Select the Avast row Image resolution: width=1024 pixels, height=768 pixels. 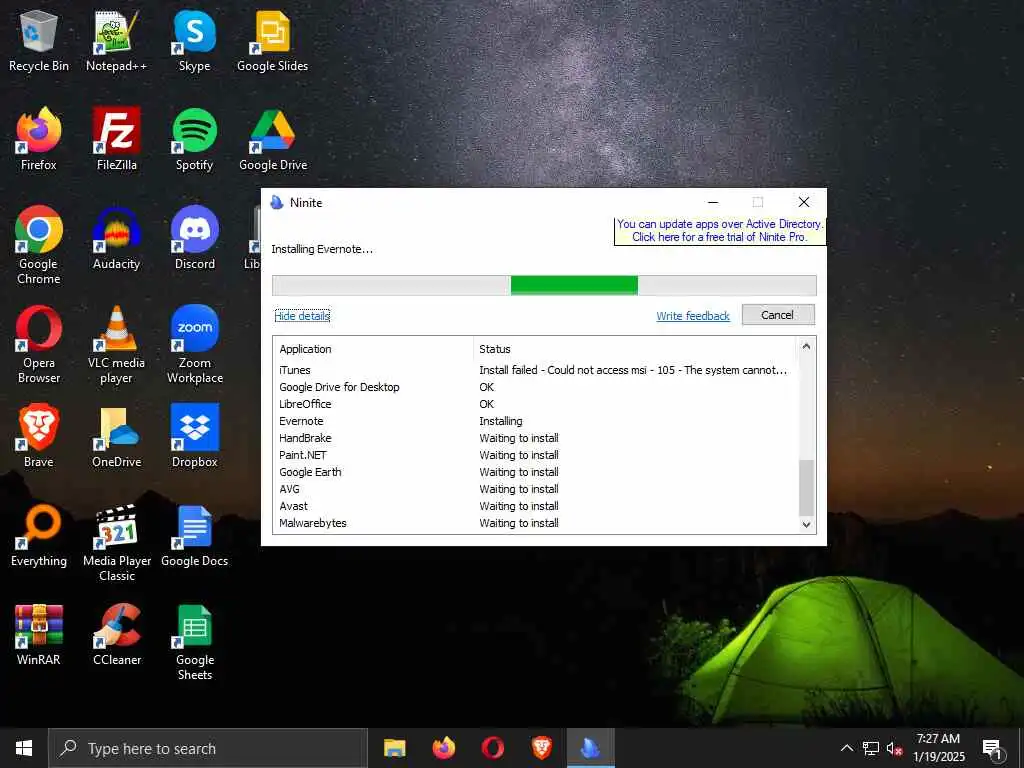click(x=536, y=506)
